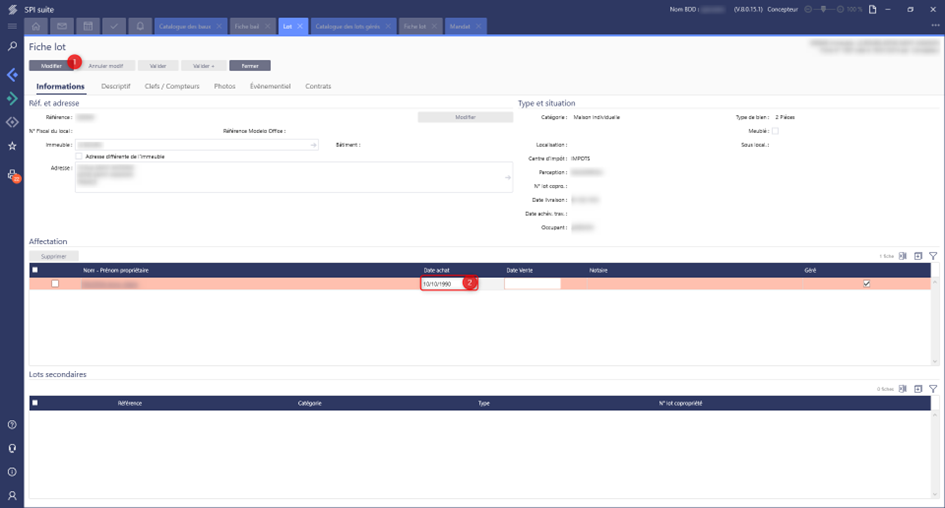945x508 pixels.
Task: Click the Date Vente input field
Action: point(532,284)
